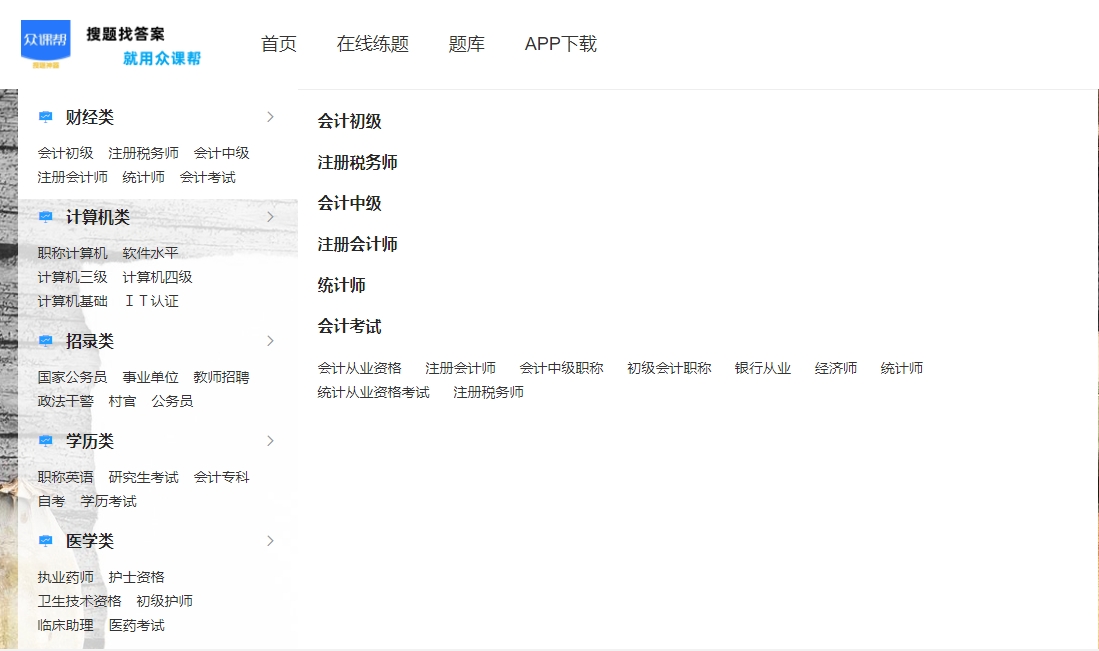Click the 财经类 category icon
The image size is (1099, 651).
44,117
